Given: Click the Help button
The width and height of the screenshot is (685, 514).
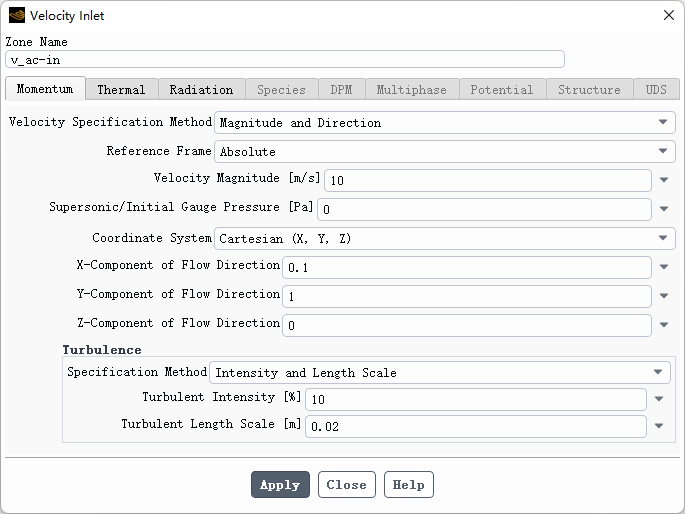Looking at the screenshot, I should click(x=408, y=485).
